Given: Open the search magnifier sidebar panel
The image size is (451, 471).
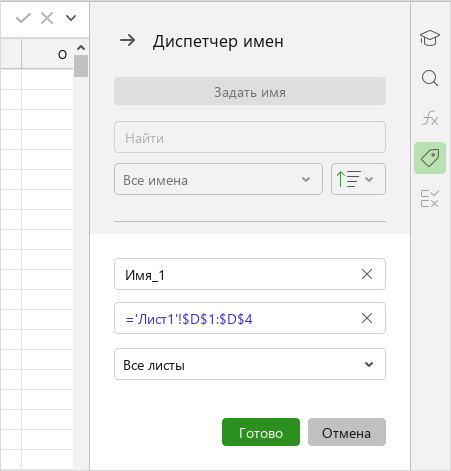Looking at the screenshot, I should tap(430, 78).
